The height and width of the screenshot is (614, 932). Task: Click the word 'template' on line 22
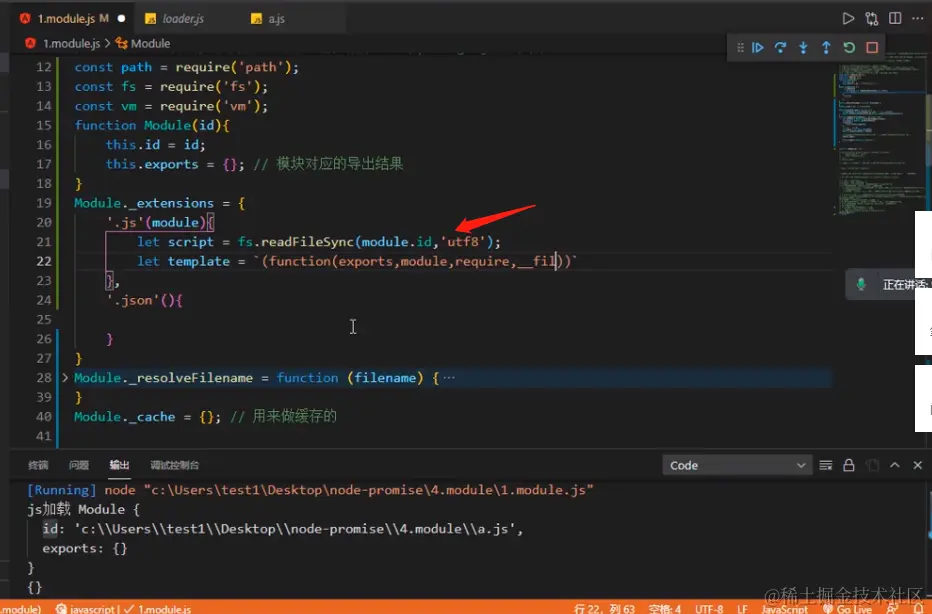[x=199, y=261]
